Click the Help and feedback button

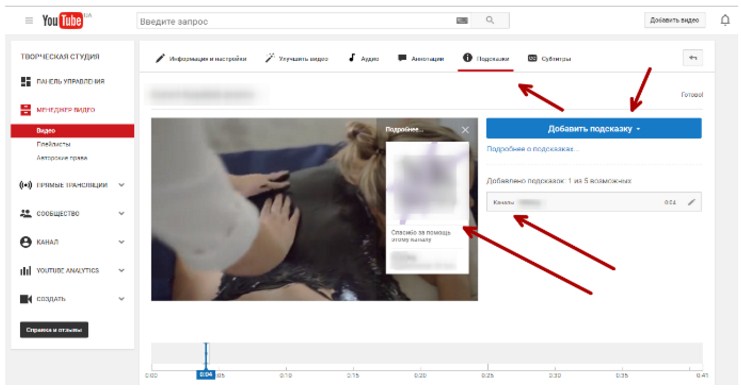[54, 330]
